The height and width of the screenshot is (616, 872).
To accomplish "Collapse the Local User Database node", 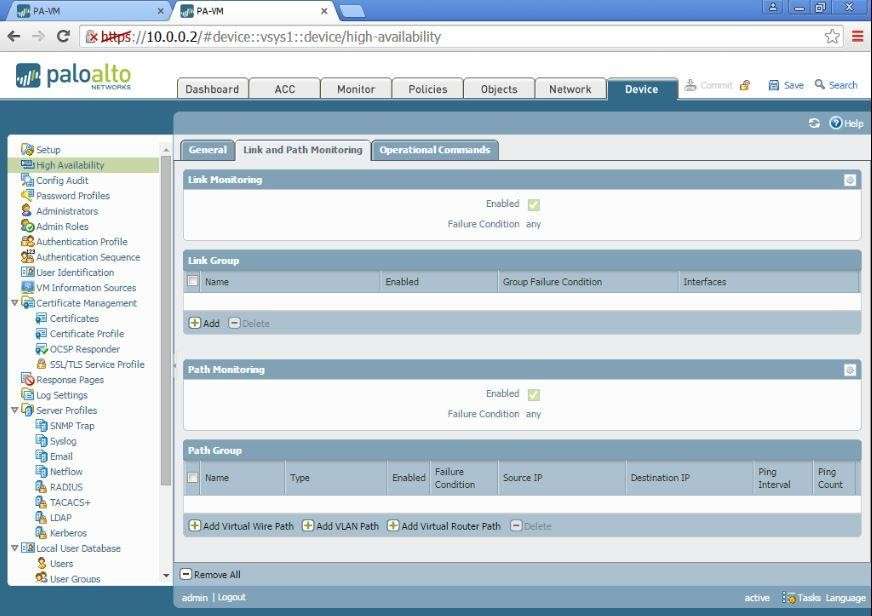I will (x=15, y=548).
